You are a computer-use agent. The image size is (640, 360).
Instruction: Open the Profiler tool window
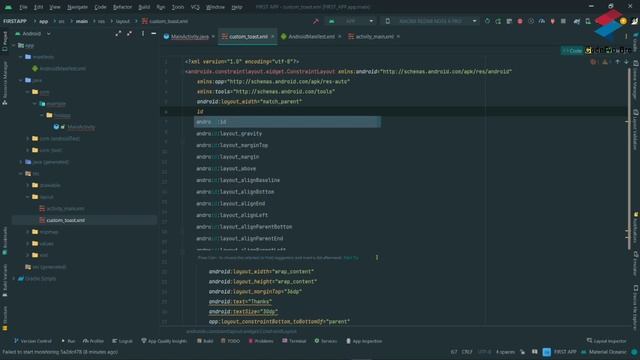pos(93,341)
